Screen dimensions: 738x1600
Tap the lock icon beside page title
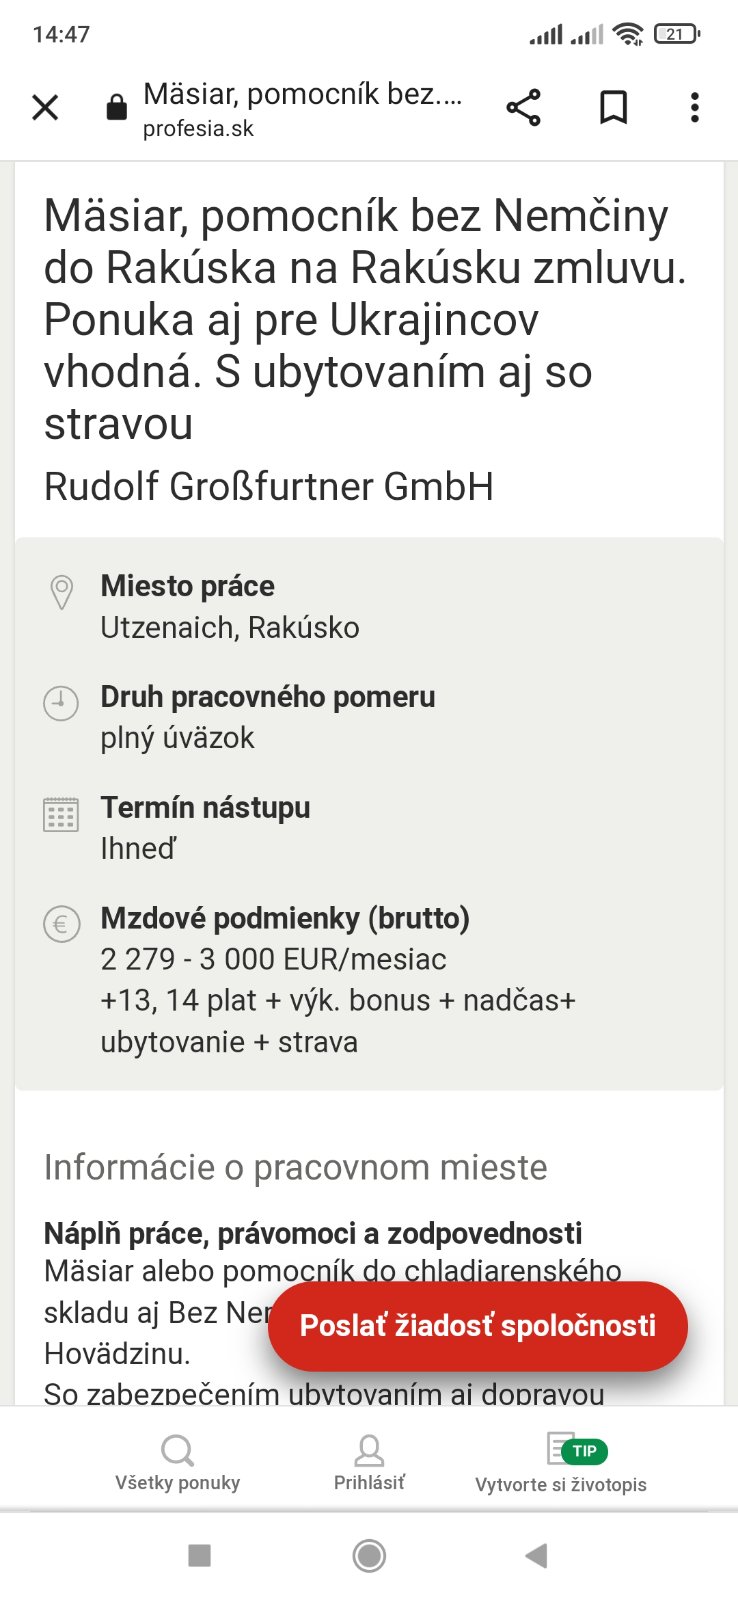coord(117,107)
